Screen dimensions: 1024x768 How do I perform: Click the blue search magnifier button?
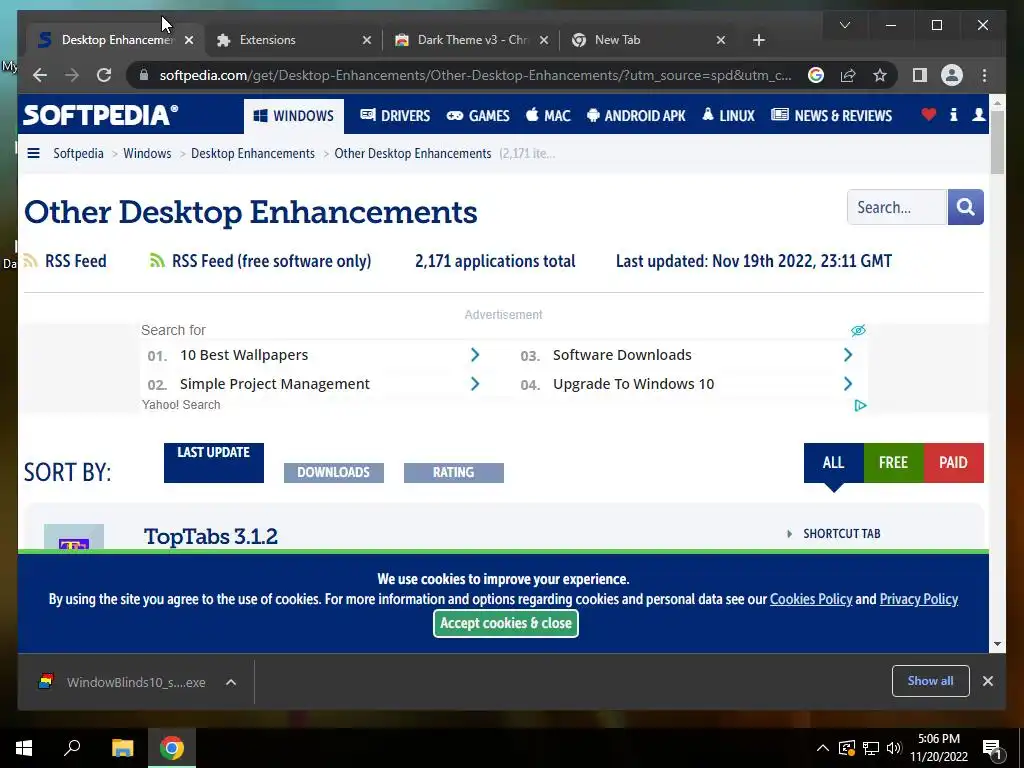coord(965,207)
